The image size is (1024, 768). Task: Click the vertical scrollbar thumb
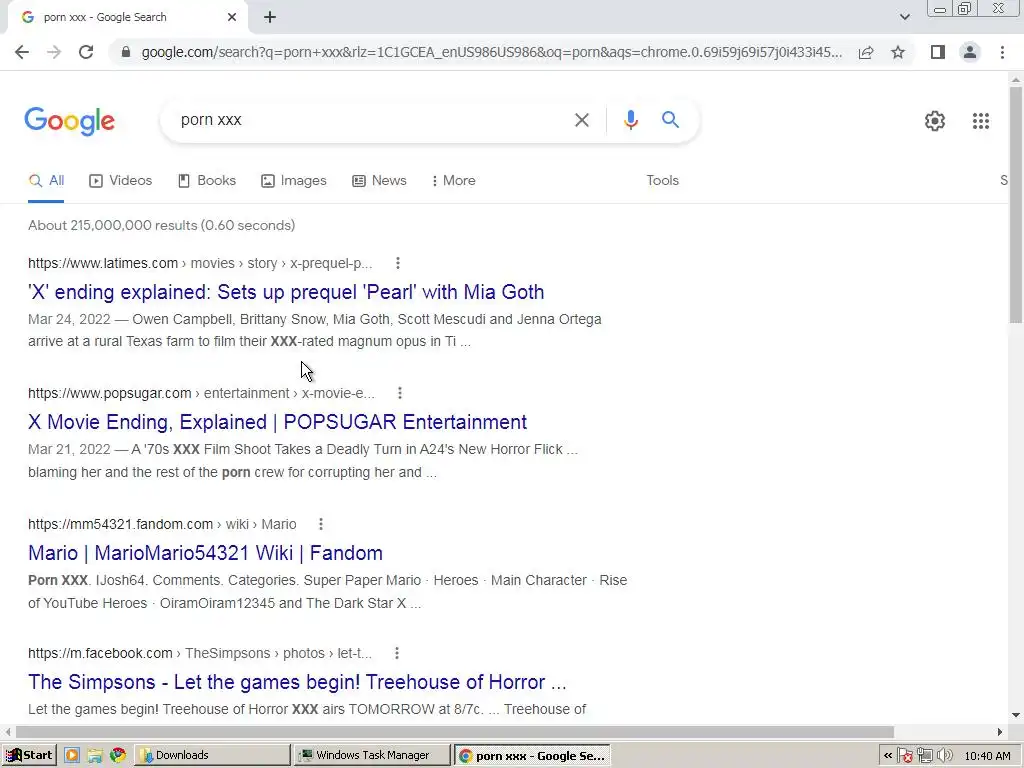1016,204
